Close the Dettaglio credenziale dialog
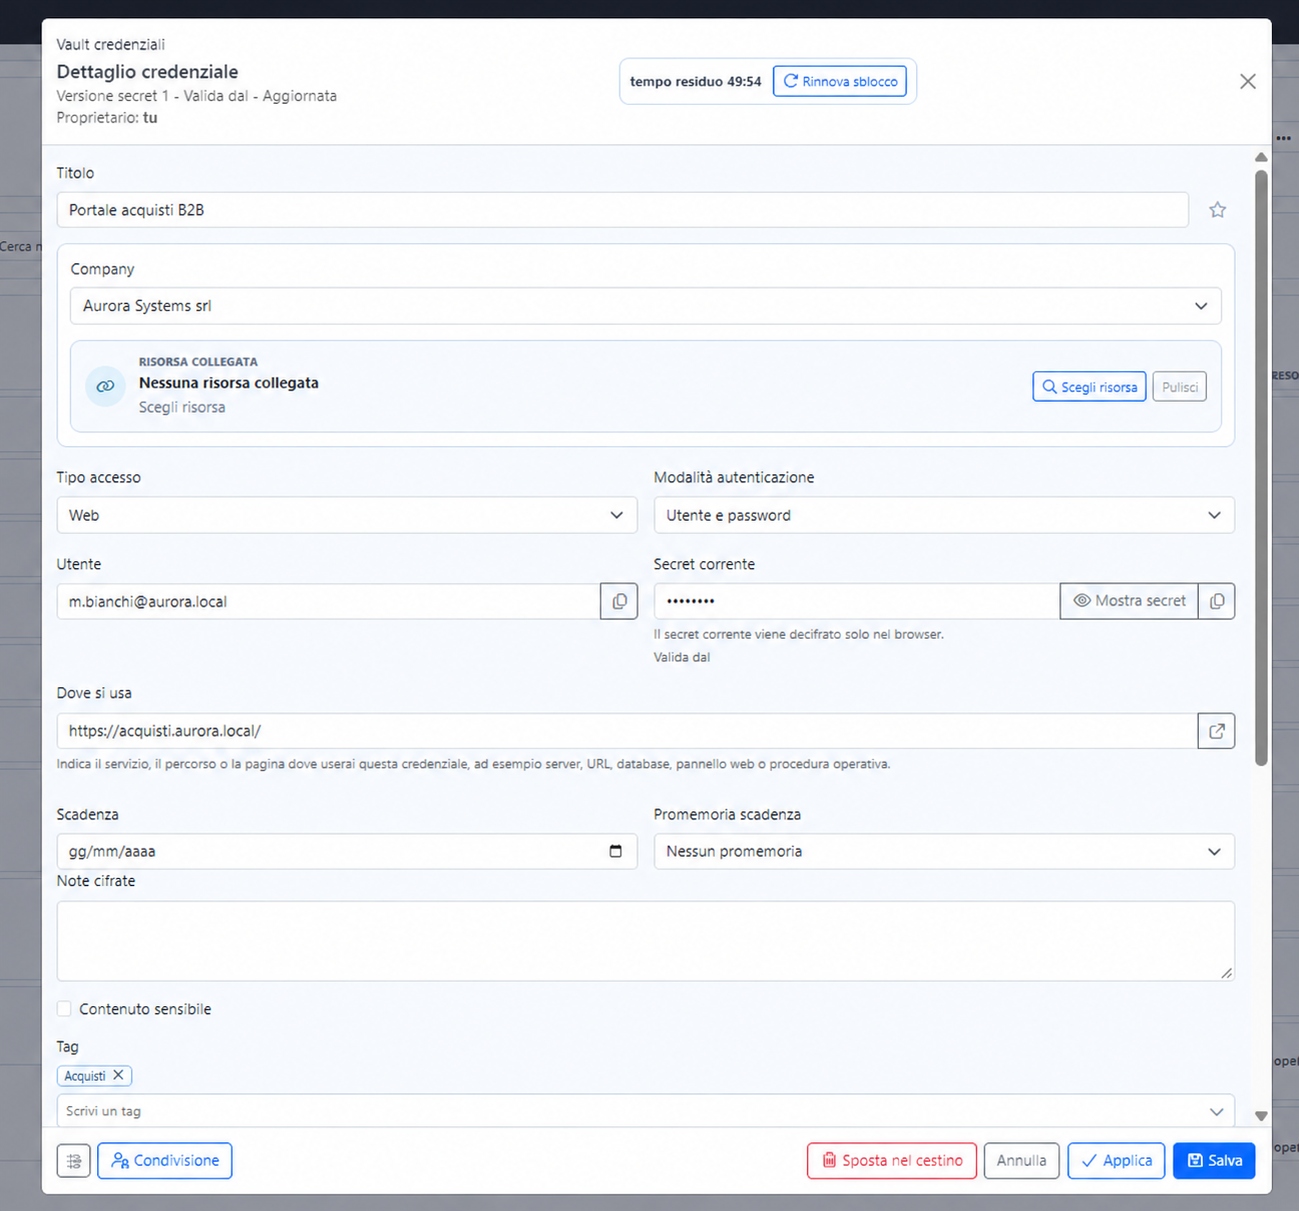The image size is (1299, 1211). tap(1247, 81)
